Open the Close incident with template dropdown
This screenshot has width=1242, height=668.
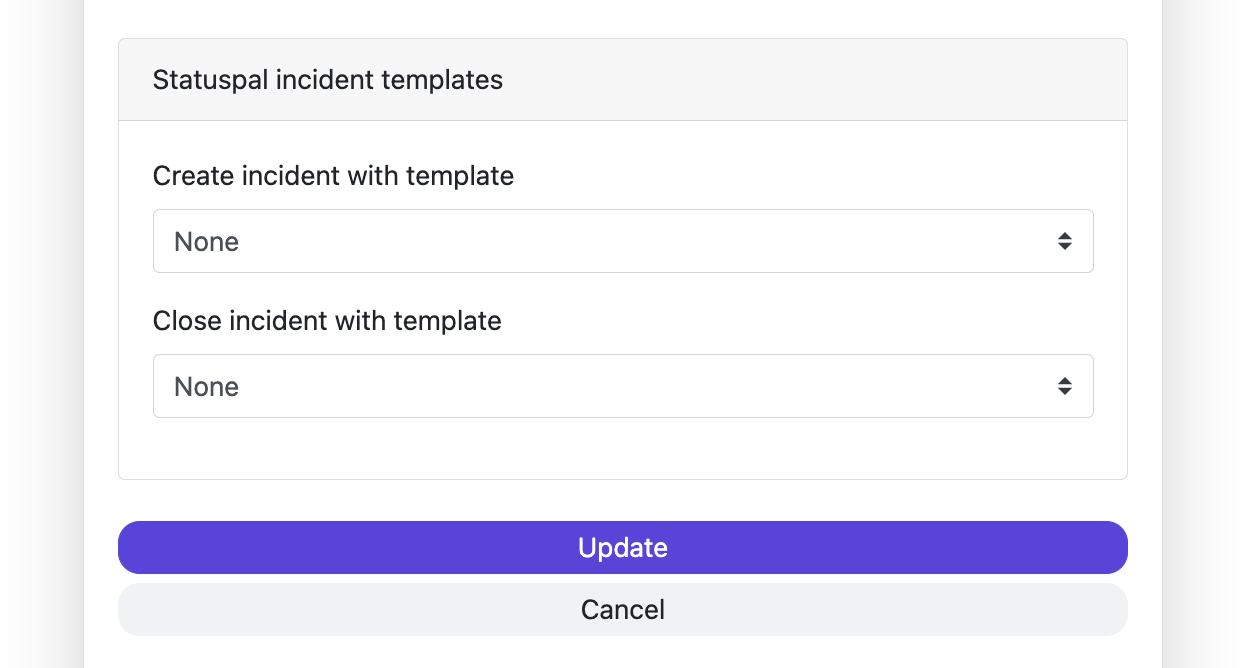click(x=622, y=386)
